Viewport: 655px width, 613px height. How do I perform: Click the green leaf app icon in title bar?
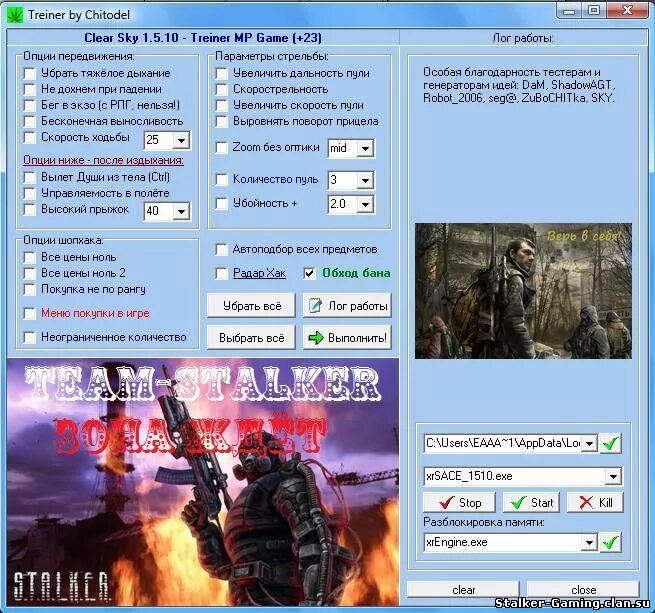coord(15,15)
